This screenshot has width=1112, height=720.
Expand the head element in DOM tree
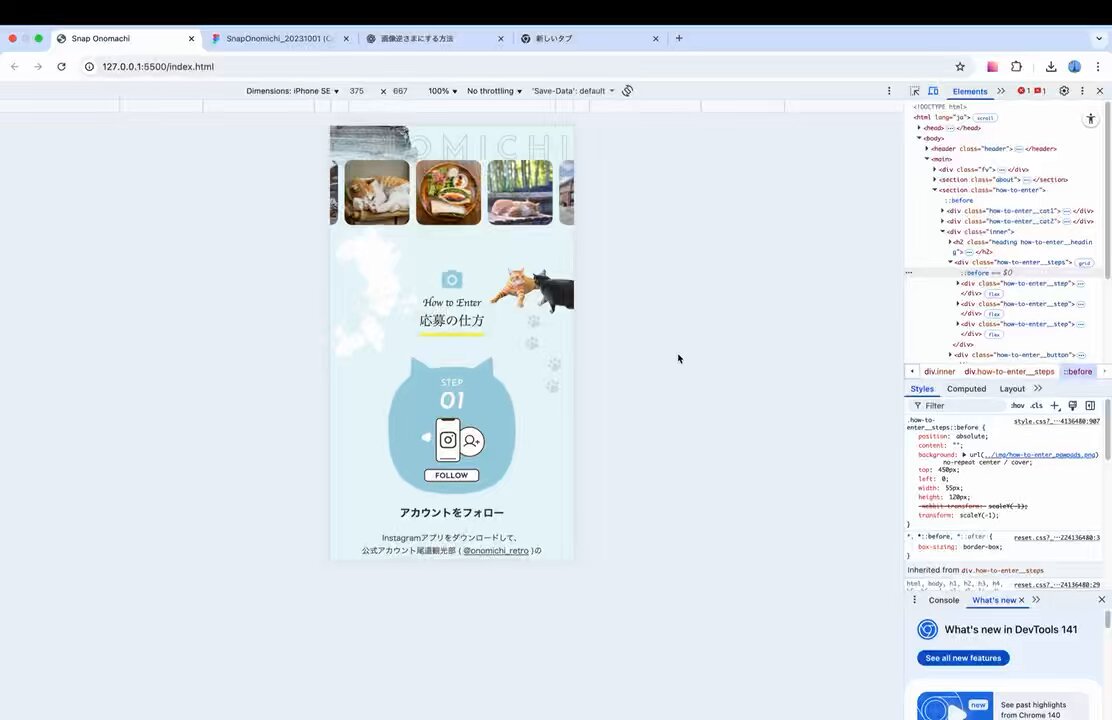pyautogui.click(x=919, y=128)
